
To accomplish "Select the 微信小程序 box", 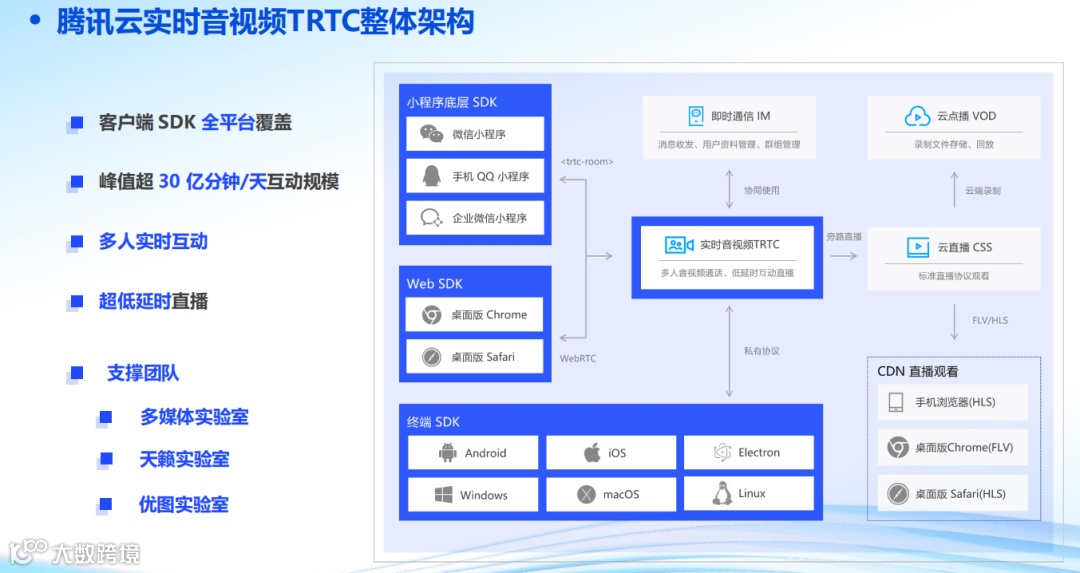I will (475, 134).
